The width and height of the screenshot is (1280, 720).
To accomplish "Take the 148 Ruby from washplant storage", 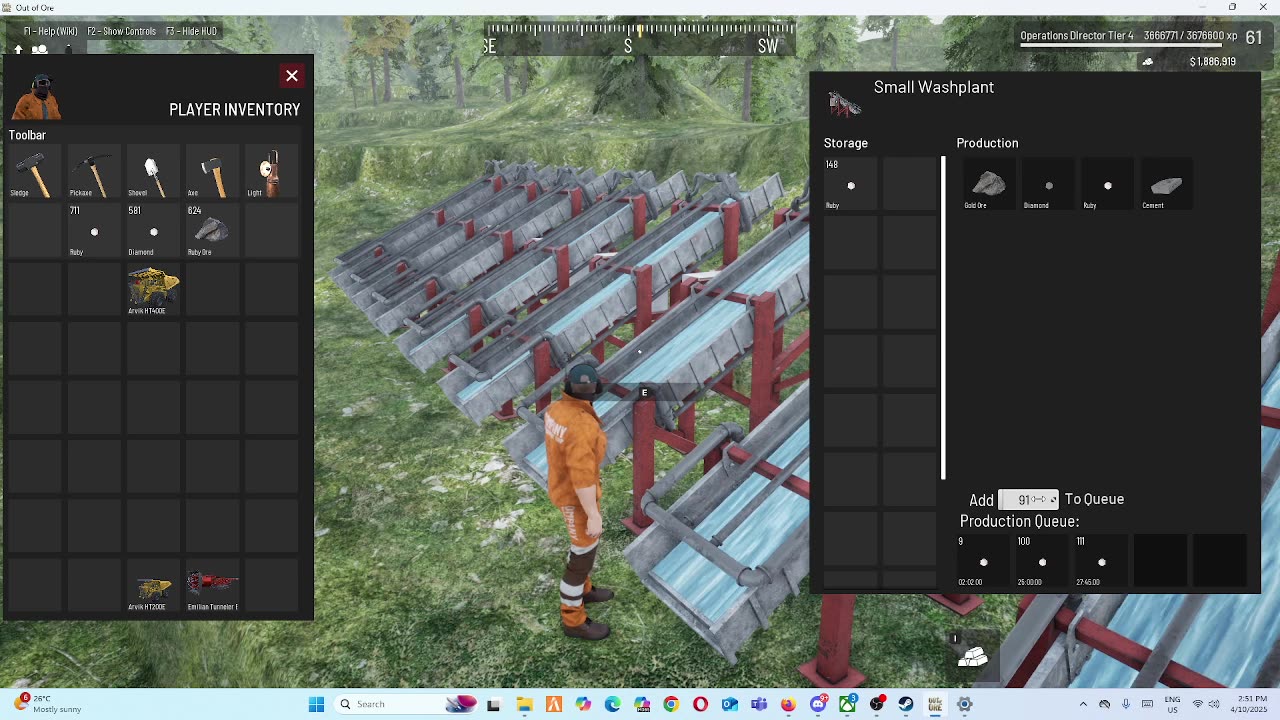I will [x=850, y=185].
